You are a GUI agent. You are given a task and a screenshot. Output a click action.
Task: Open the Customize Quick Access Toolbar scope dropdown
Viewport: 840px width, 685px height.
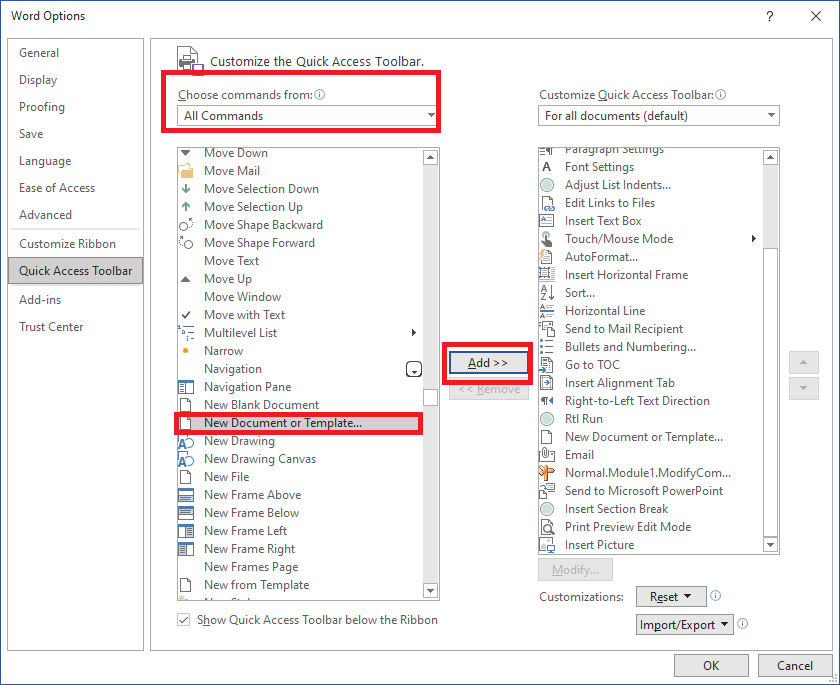tap(658, 116)
